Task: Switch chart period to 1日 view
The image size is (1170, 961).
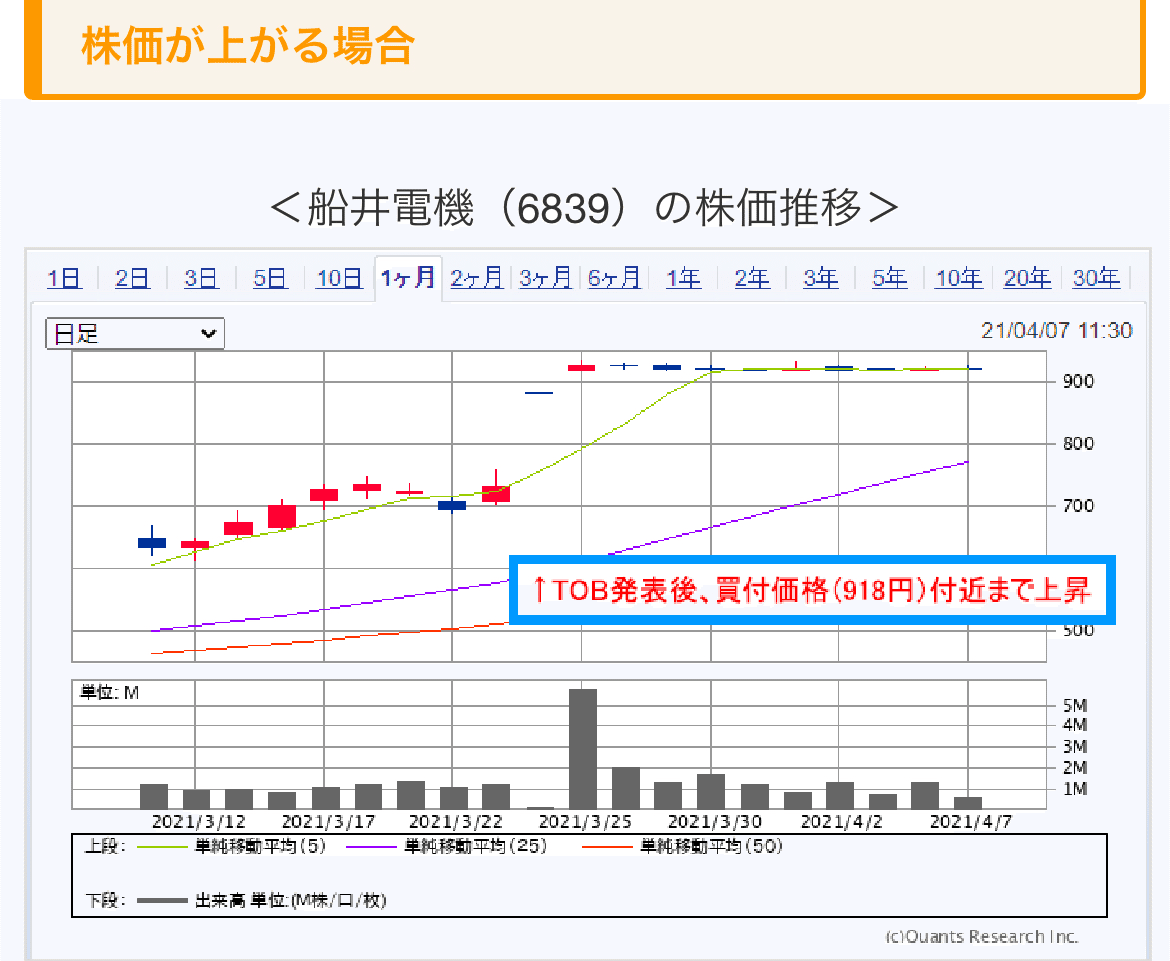Action: (x=63, y=278)
